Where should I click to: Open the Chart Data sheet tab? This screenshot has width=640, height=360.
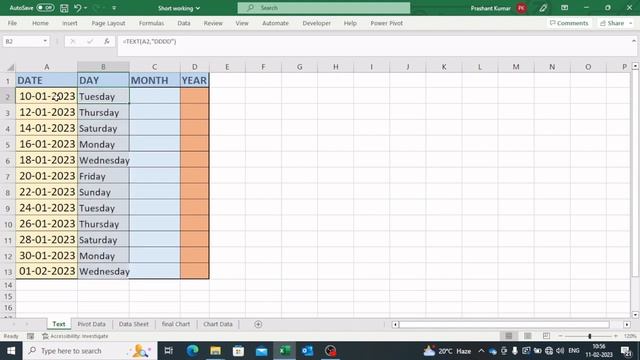[218, 324]
